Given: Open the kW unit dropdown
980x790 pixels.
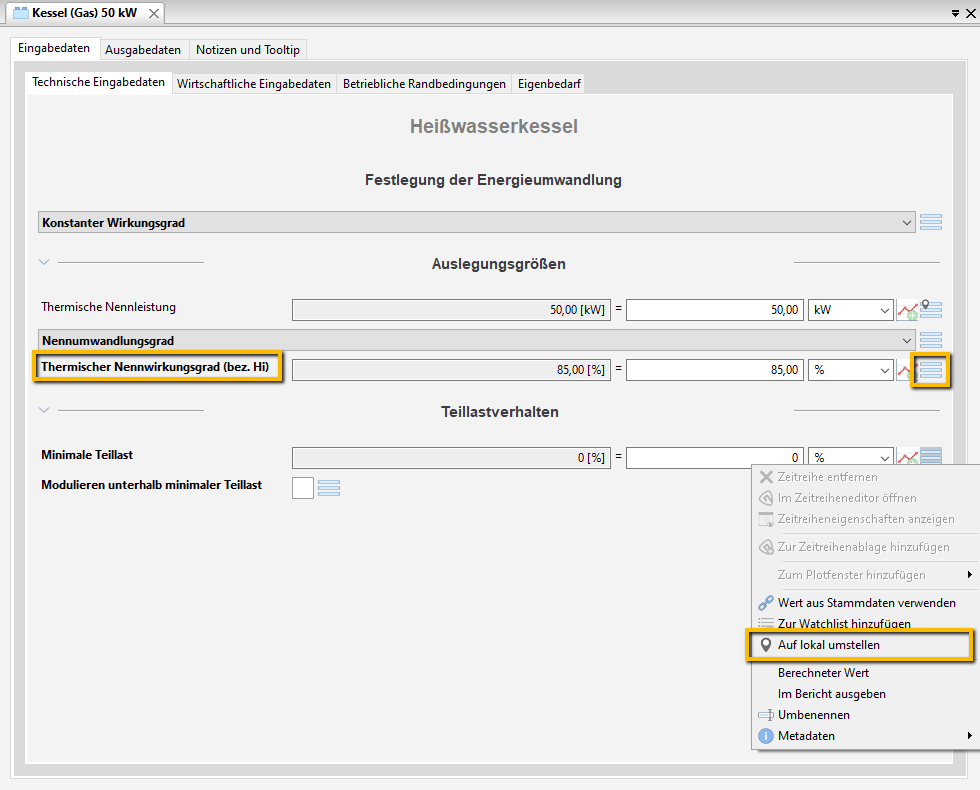Looking at the screenshot, I should [850, 310].
